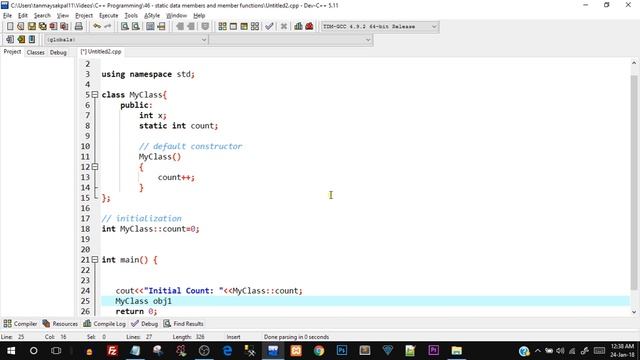Image resolution: width=640 pixels, height=360 pixels.
Task: Open the Edit menu
Action: [23, 16]
